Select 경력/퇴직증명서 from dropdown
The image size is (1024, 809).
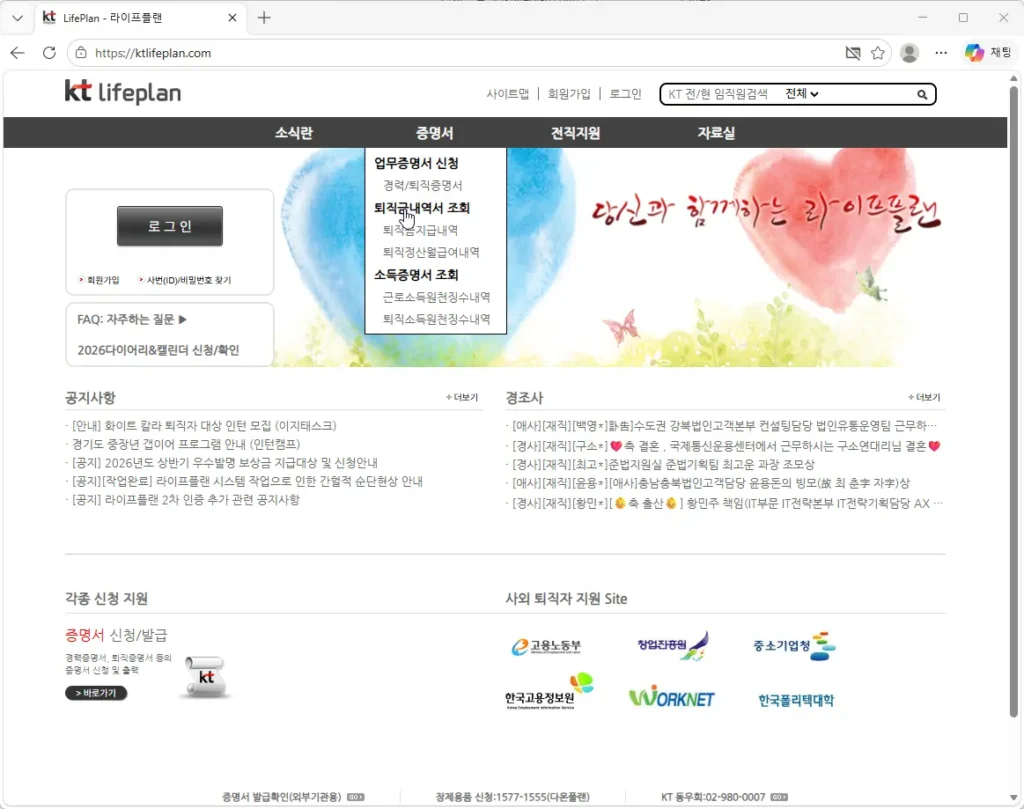click(423, 185)
